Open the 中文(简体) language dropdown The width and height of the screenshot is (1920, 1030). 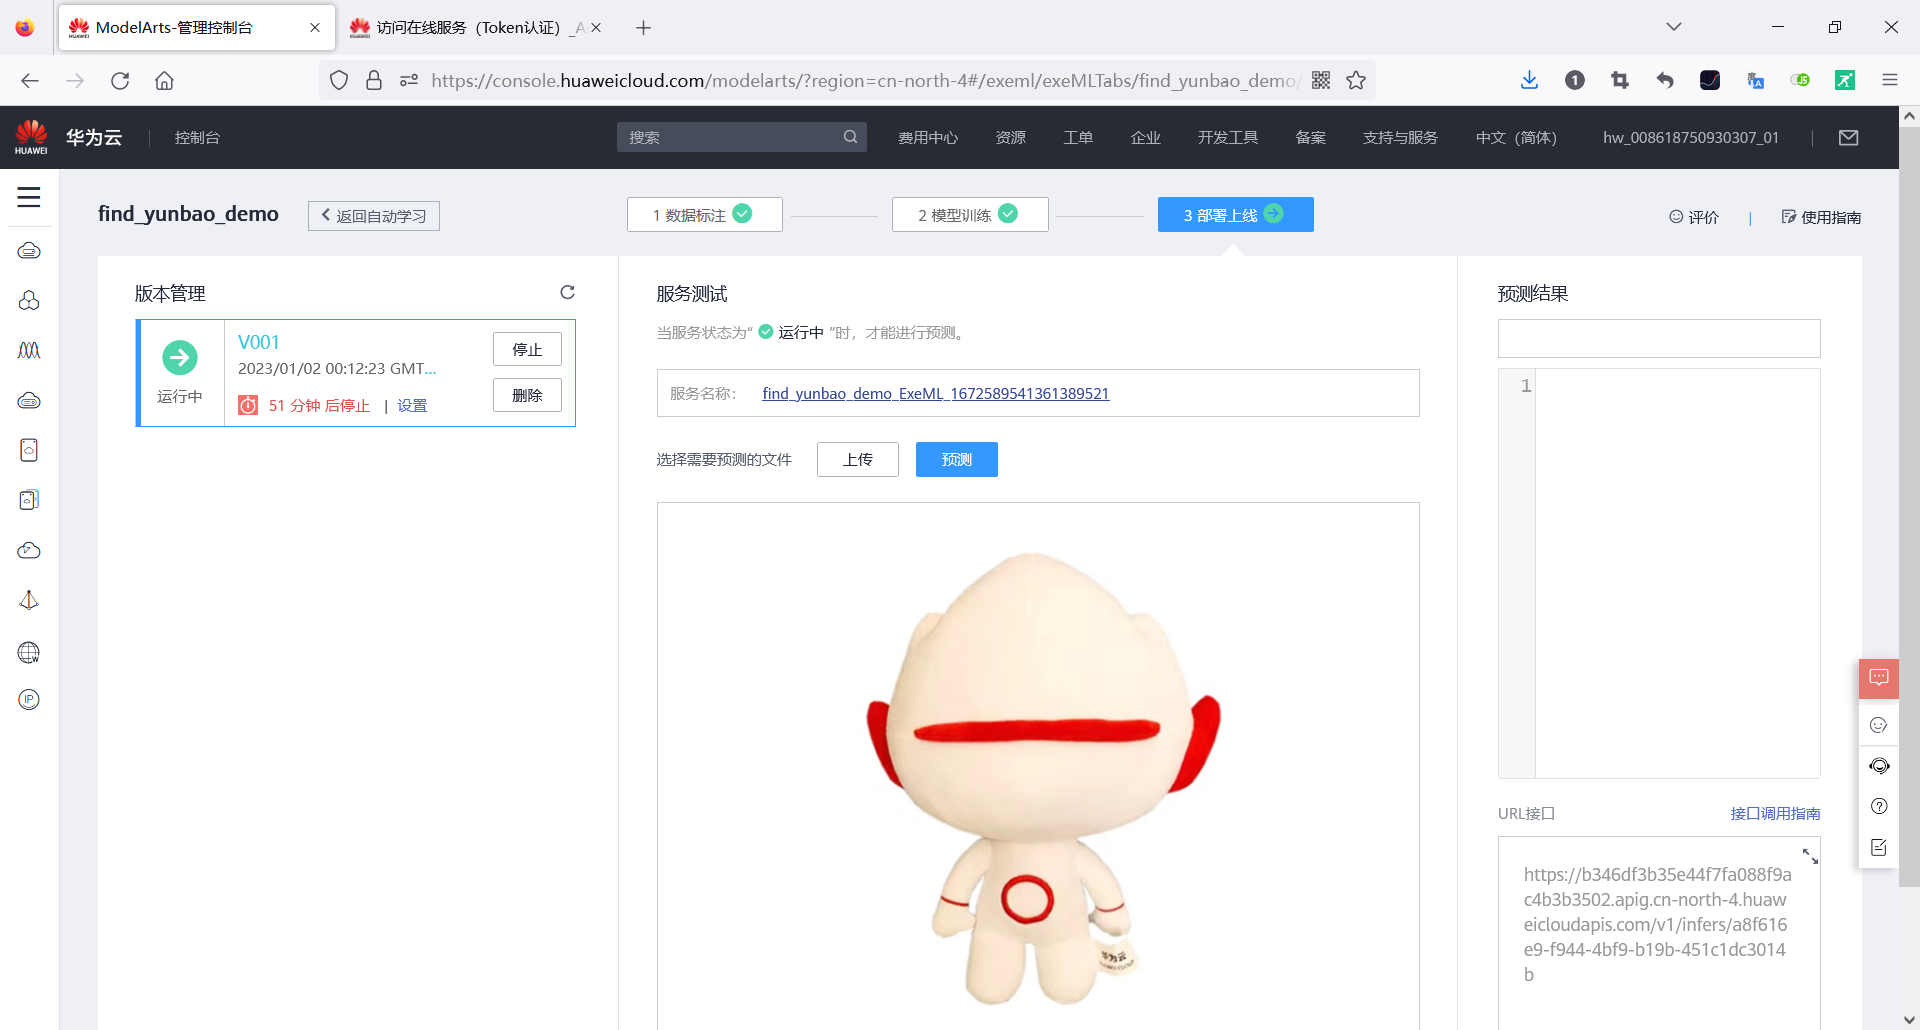(x=1515, y=137)
